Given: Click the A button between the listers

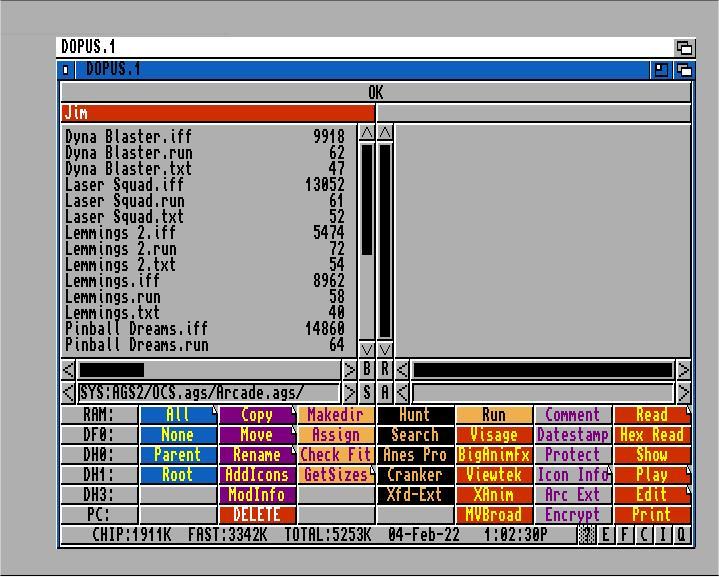Looking at the screenshot, I should 385,393.
